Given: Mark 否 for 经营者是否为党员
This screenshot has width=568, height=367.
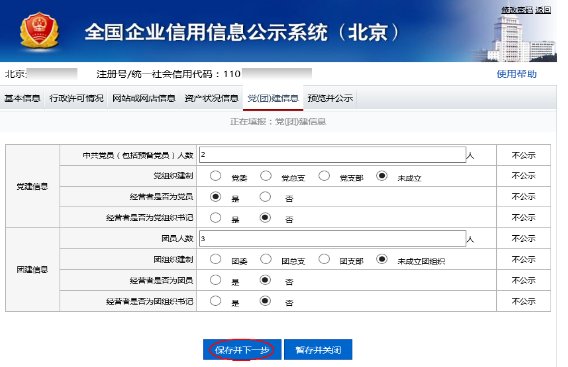Looking at the screenshot, I should coord(265,197).
